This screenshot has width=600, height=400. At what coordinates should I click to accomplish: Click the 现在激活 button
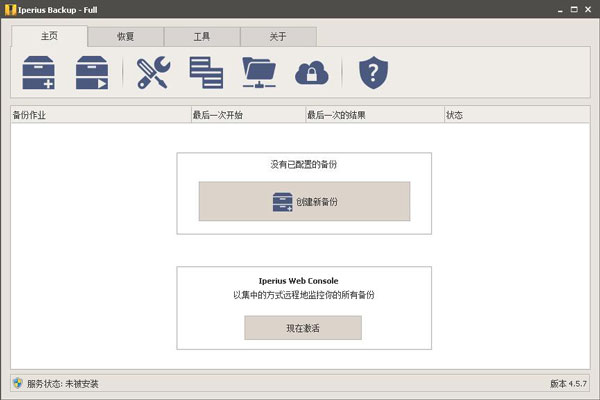(303, 328)
